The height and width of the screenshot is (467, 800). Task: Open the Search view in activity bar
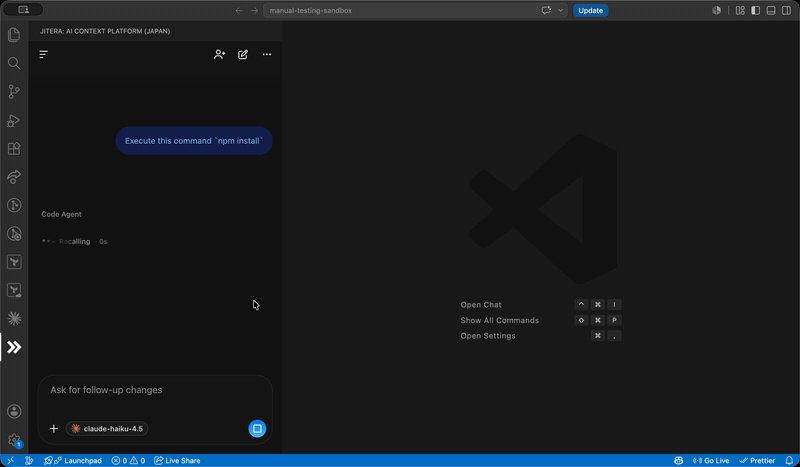(x=14, y=63)
